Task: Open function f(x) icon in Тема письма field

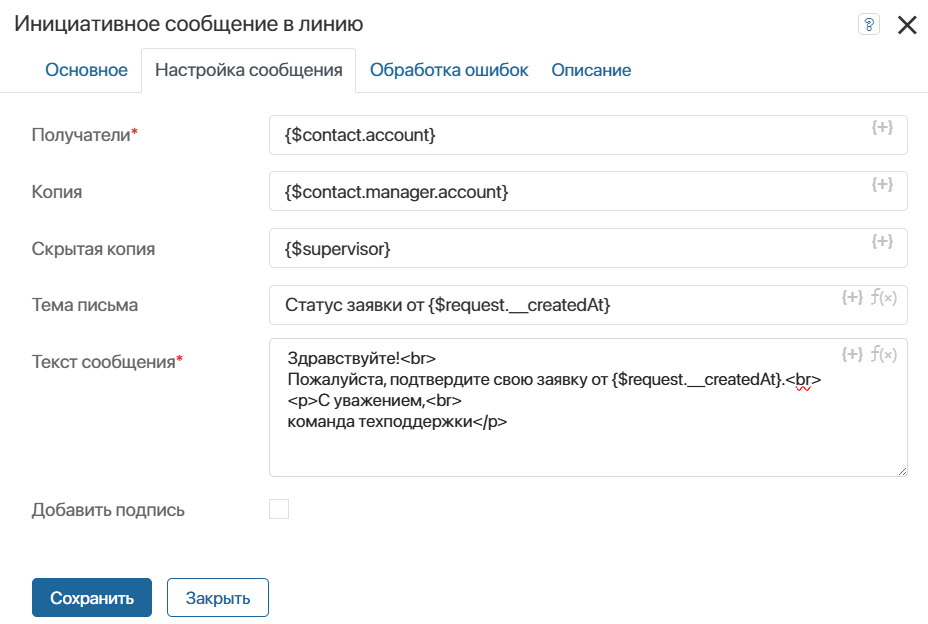Action: [x=884, y=297]
